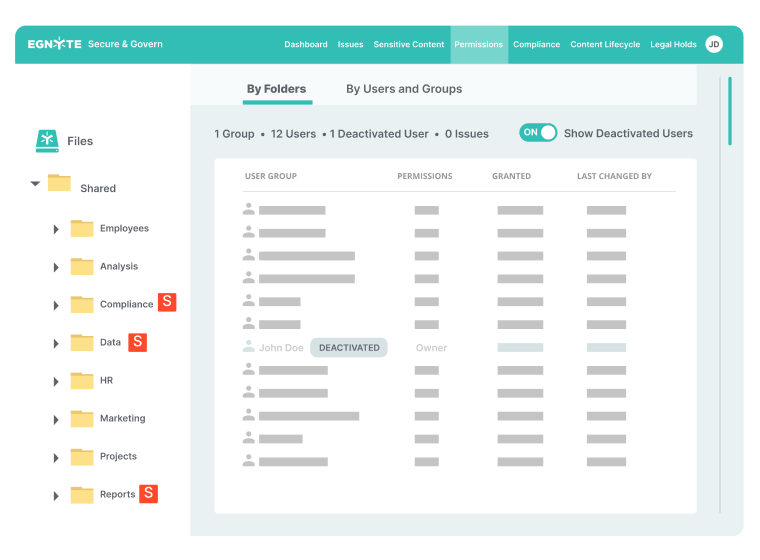The image size is (760, 560).
Task: Collapse the Shared folder tree
Action: pos(36,184)
